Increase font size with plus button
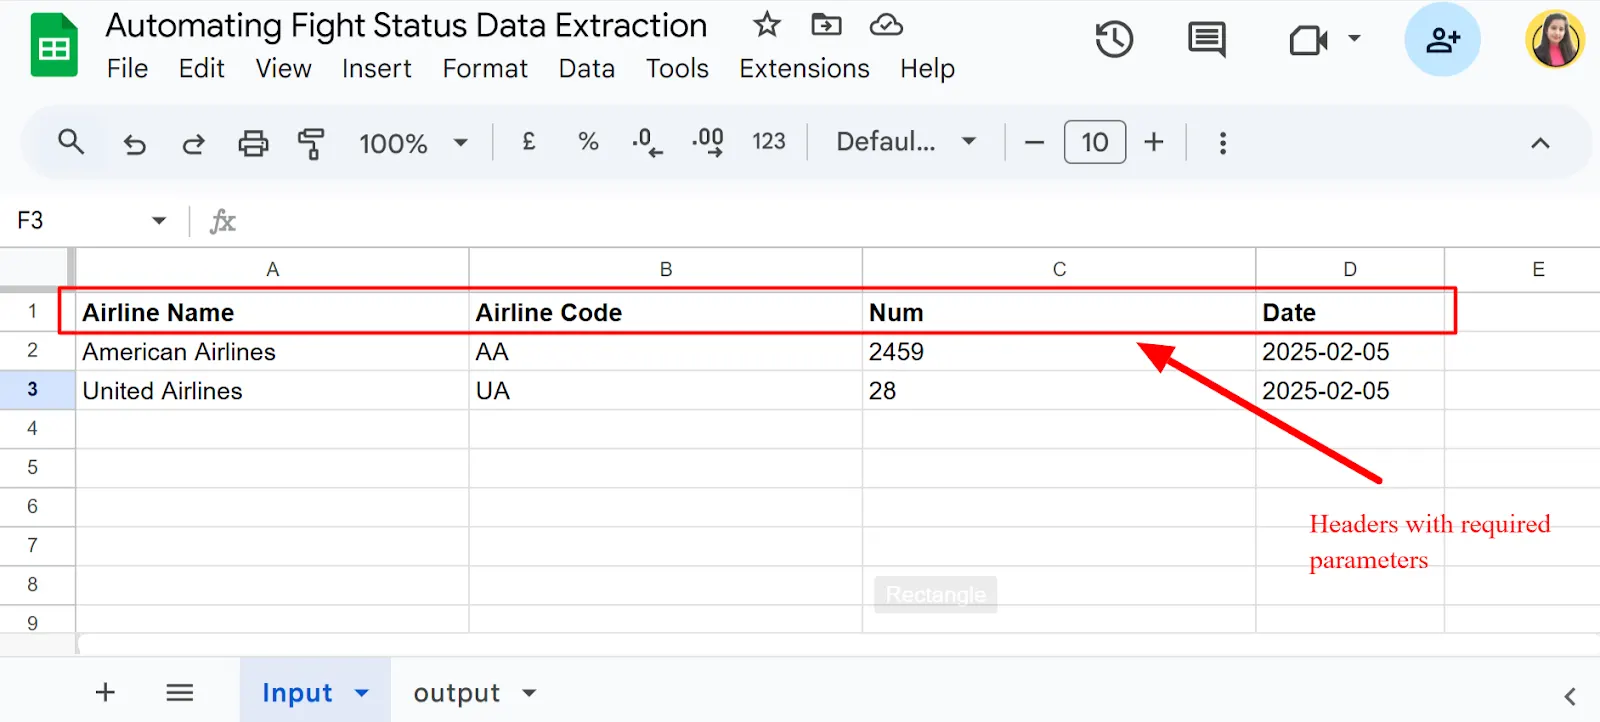Viewport: 1600px width, 722px height. [x=1154, y=142]
